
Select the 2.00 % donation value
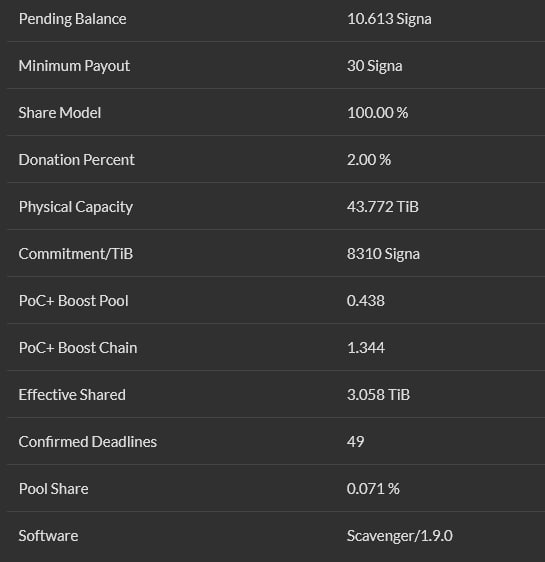[x=369, y=160]
